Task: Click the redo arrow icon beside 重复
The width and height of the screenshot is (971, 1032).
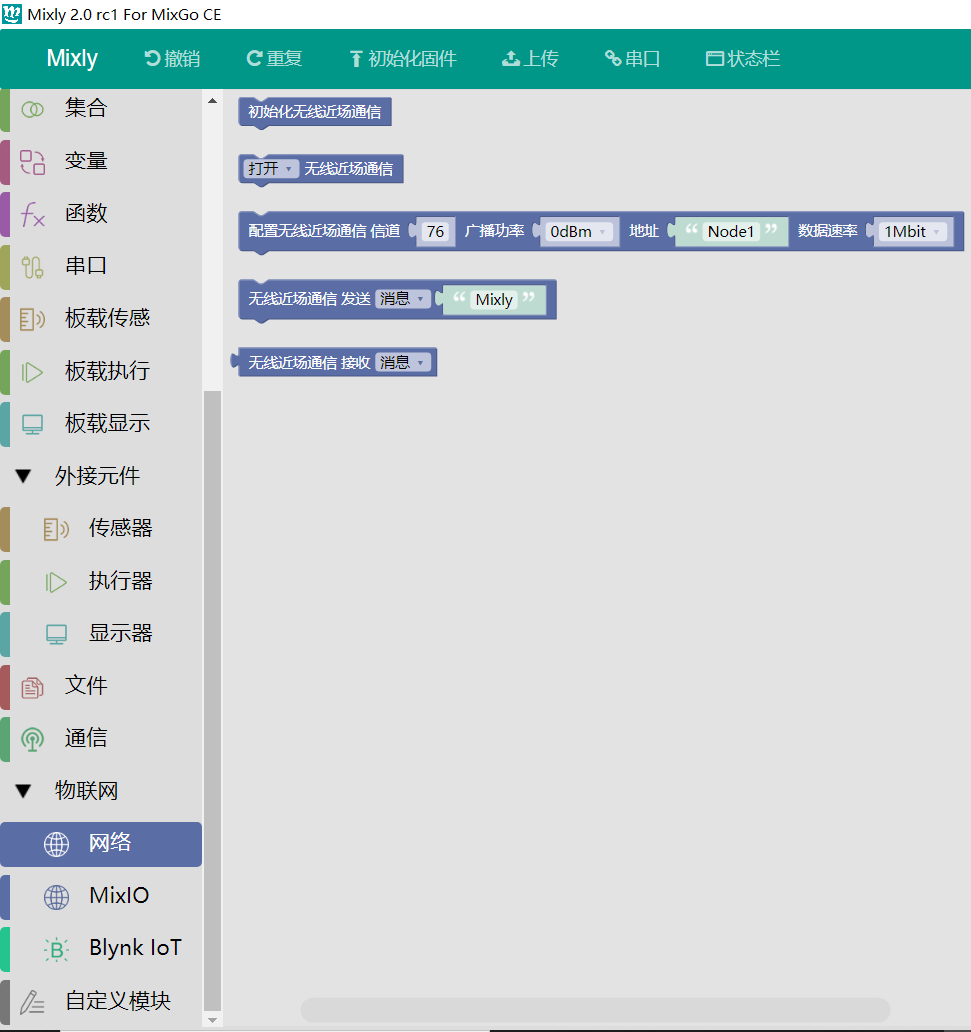Action: (x=254, y=59)
